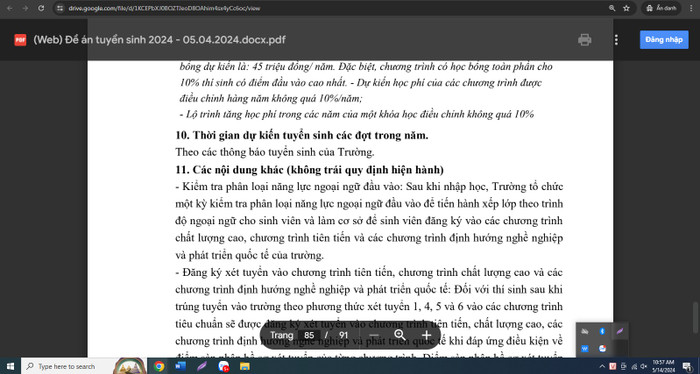Click the red PDF file type icon
700x374 pixels.
(x=20, y=40)
